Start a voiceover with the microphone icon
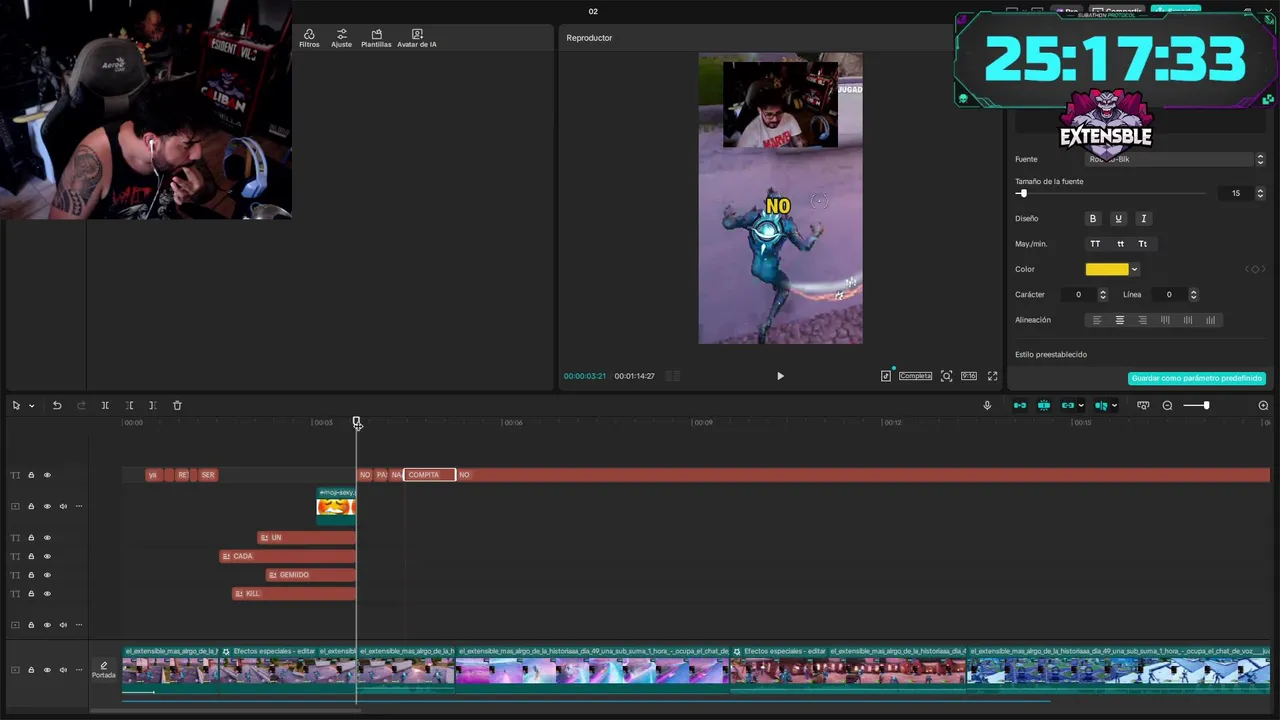The height and width of the screenshot is (720, 1280). 987,405
